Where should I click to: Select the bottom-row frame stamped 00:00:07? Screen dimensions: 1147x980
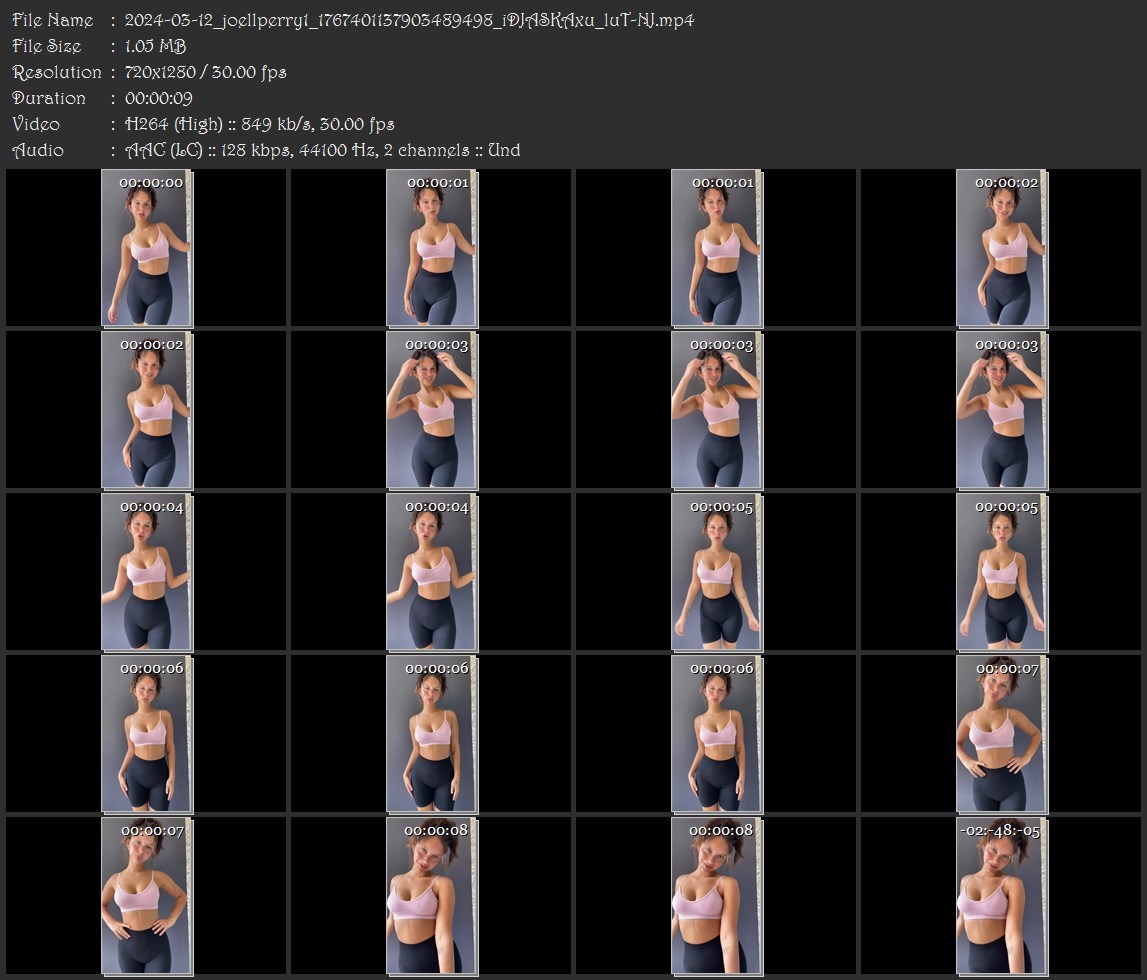click(x=146, y=896)
